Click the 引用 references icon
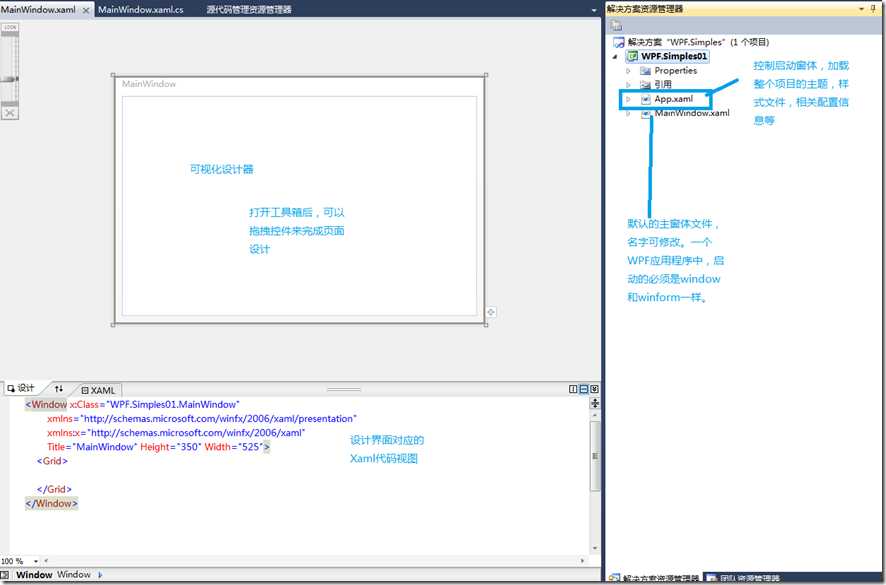886x585 pixels. point(645,85)
